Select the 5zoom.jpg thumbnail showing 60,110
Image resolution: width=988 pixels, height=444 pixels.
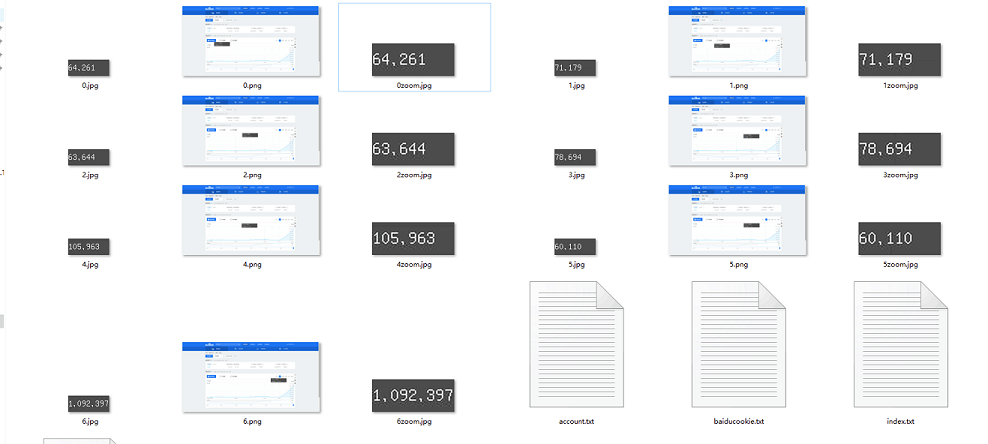[899, 239]
